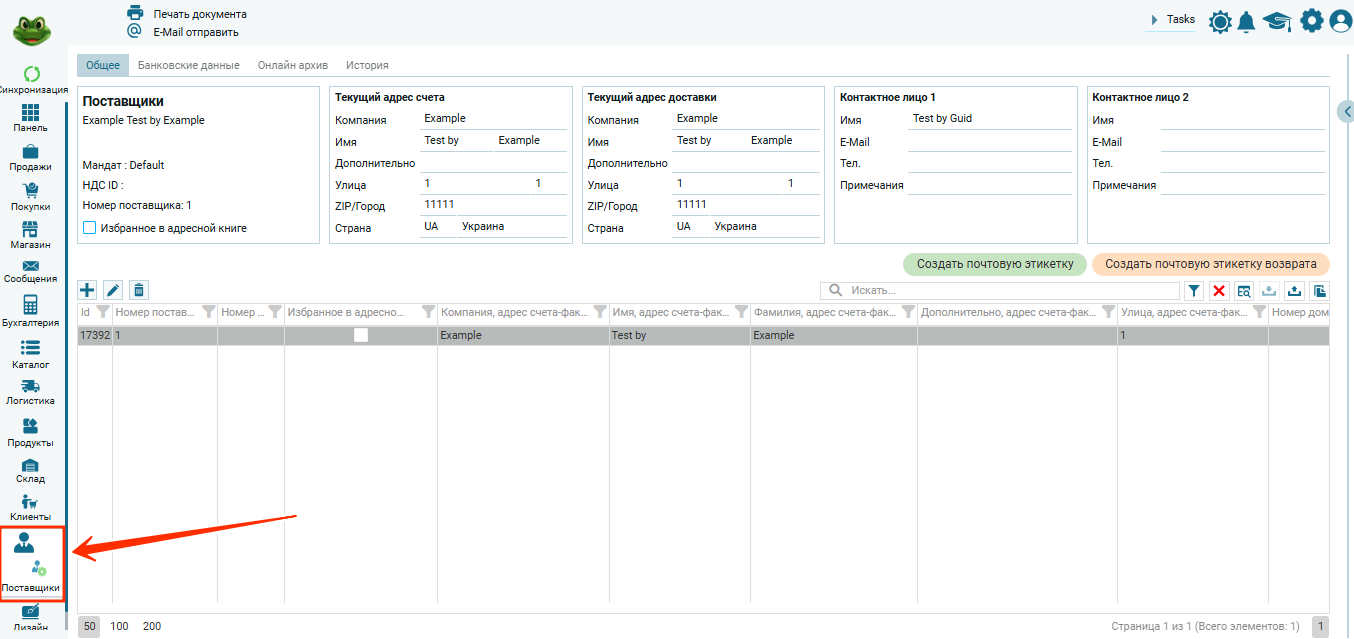The image size is (1354, 639).
Task: Click Создать почтовую этикетку возврата button
Action: pos(1210,264)
